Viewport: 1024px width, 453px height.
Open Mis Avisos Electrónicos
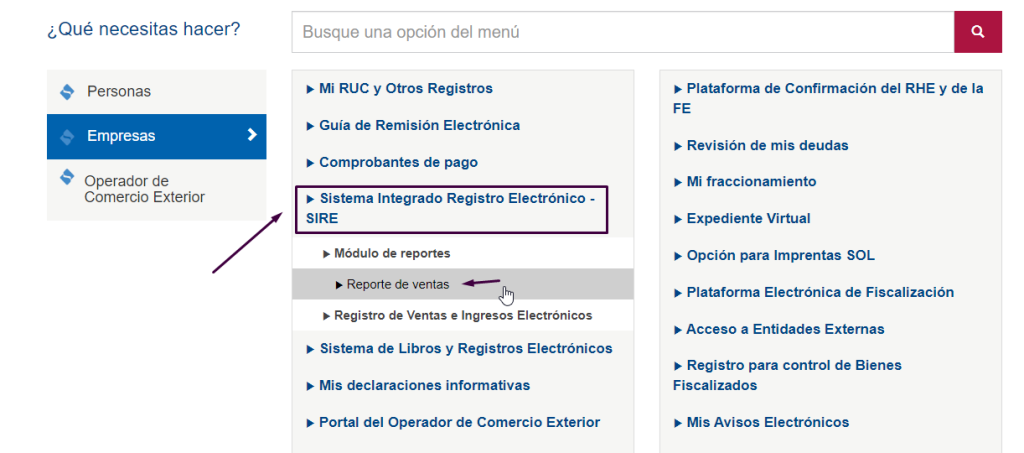click(761, 422)
